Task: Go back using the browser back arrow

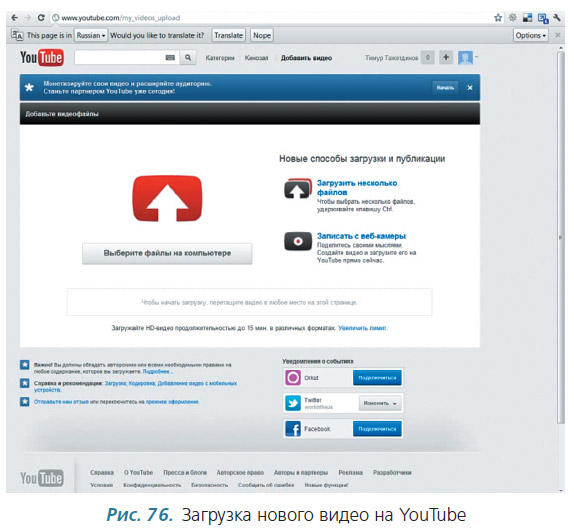Action: click(14, 18)
